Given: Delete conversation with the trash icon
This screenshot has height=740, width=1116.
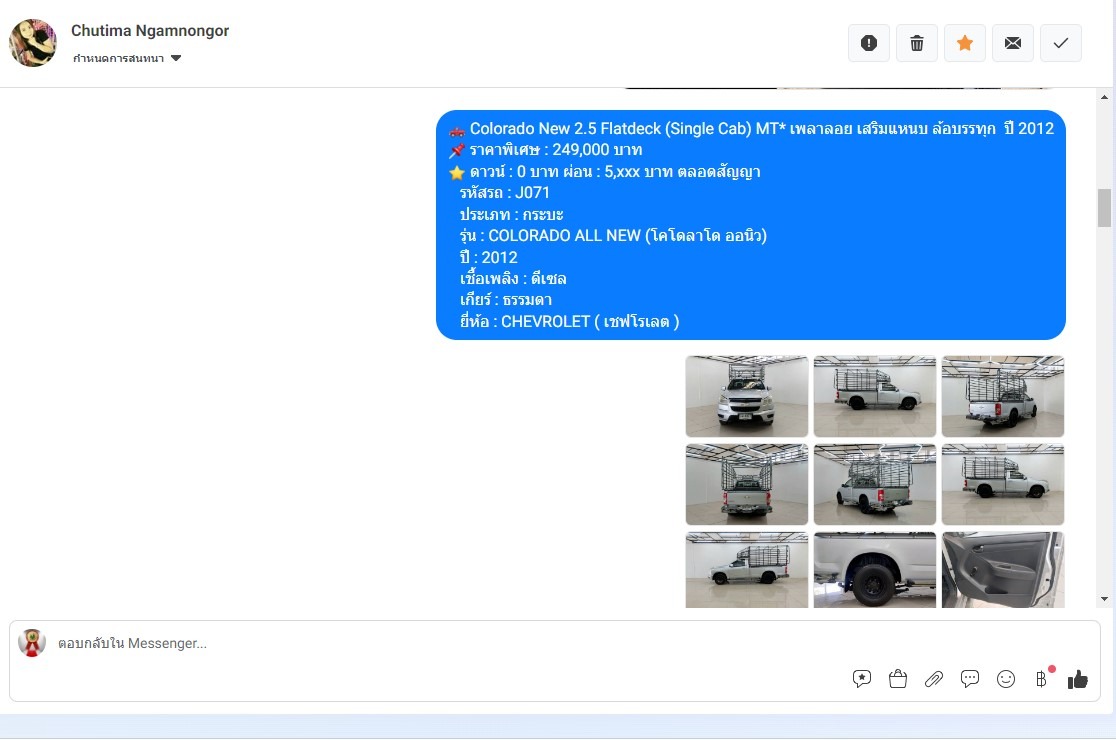Looking at the screenshot, I should [x=917, y=43].
